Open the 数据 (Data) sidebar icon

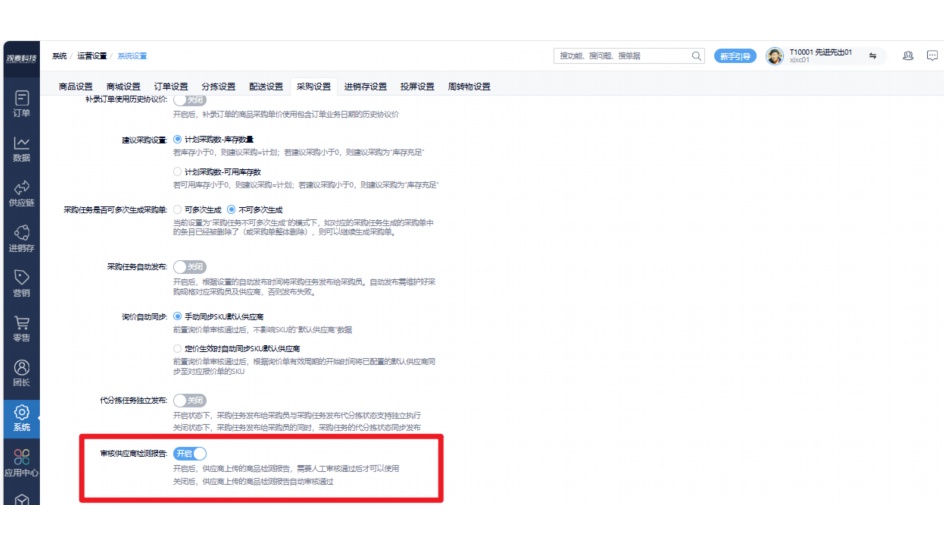click(x=21, y=148)
